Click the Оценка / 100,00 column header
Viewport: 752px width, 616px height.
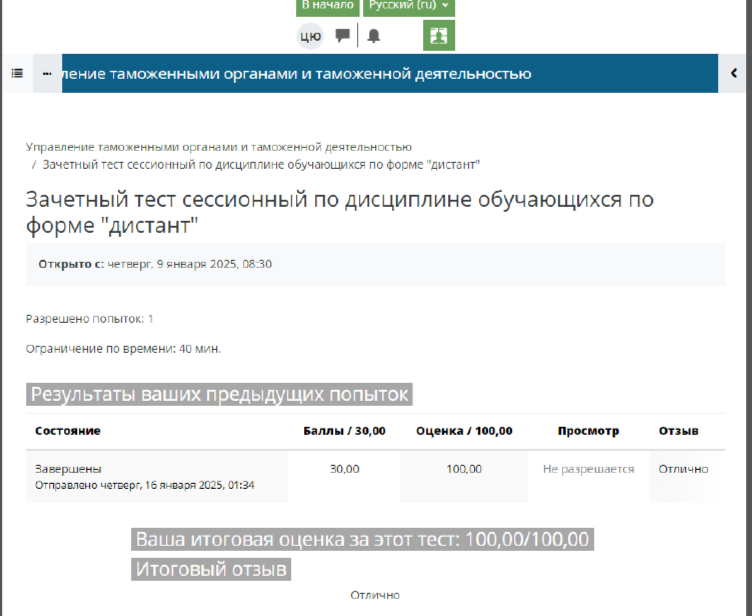point(464,431)
